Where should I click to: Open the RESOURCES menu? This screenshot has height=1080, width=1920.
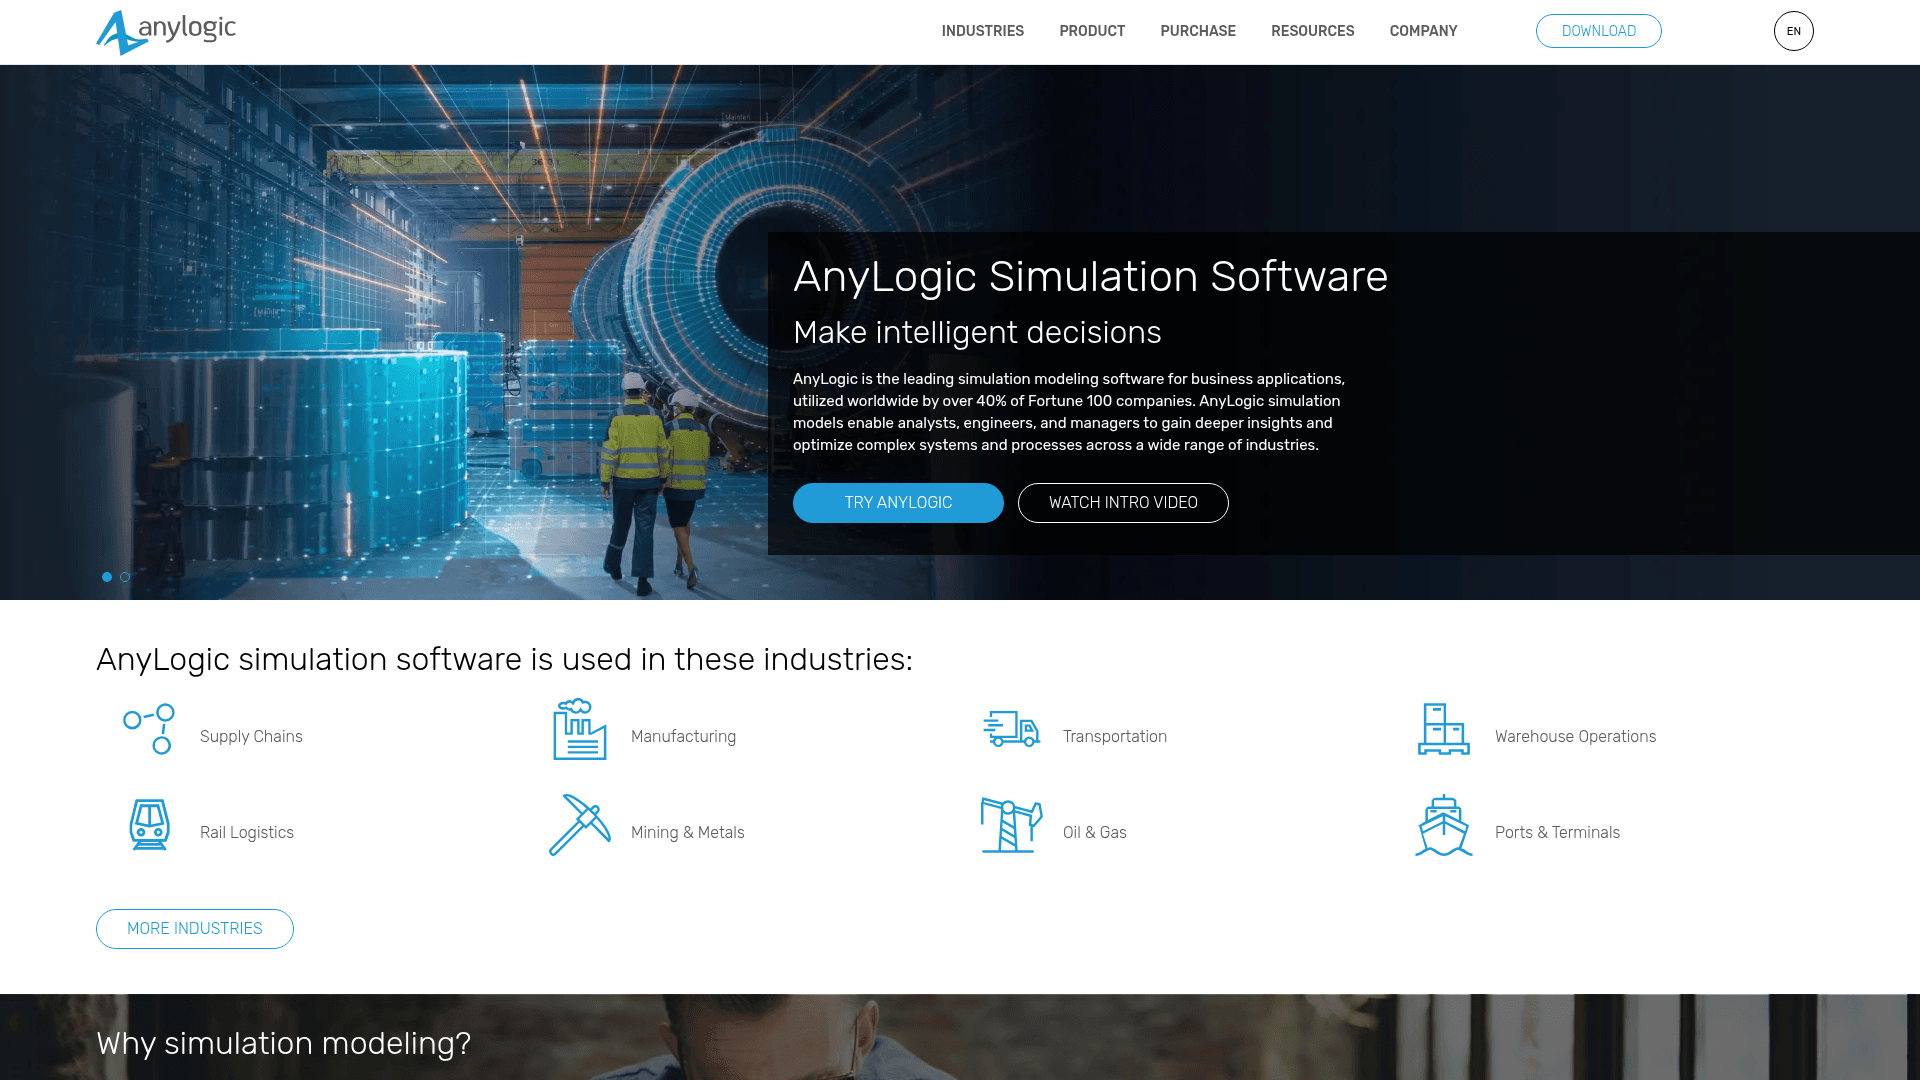coord(1312,31)
